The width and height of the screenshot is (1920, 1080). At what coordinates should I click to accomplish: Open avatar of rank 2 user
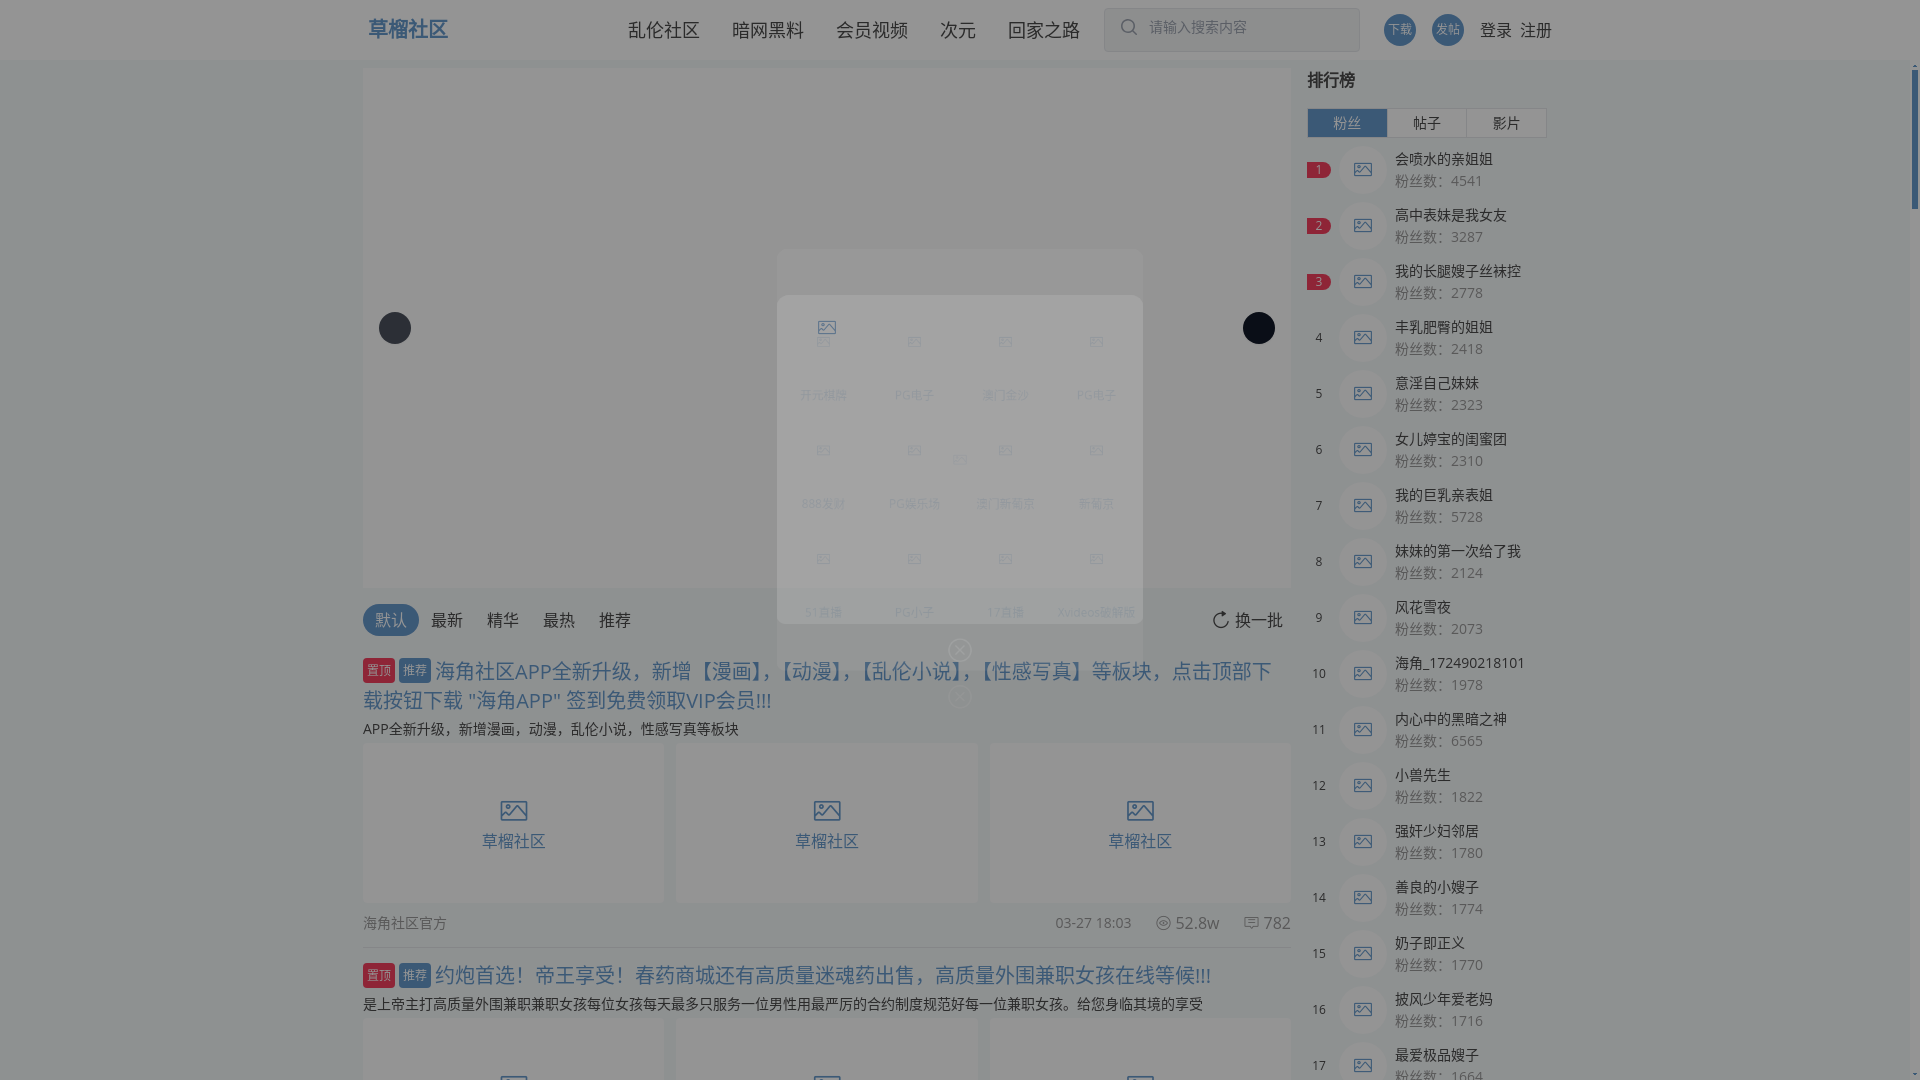pyautogui.click(x=1363, y=226)
